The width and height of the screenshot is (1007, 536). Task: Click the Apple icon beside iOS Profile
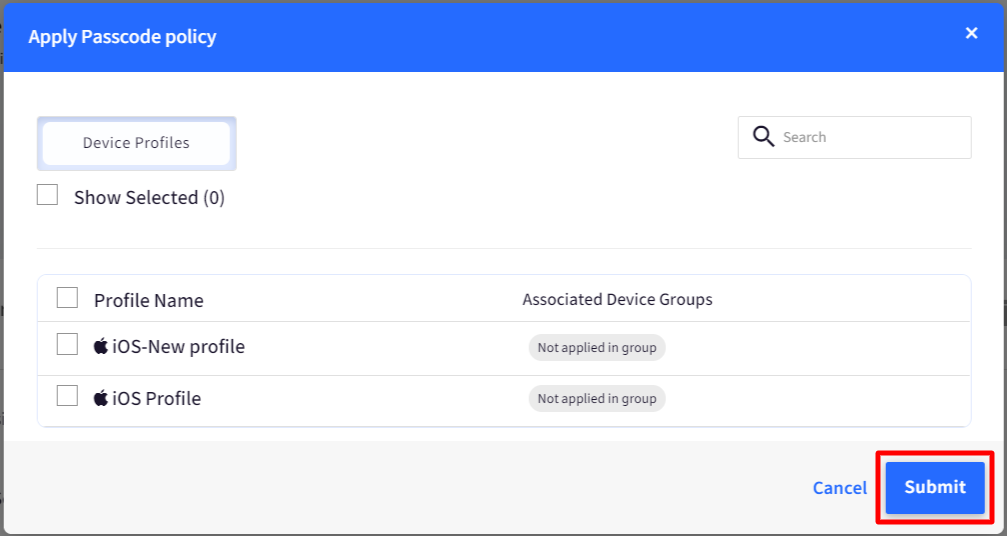point(101,398)
